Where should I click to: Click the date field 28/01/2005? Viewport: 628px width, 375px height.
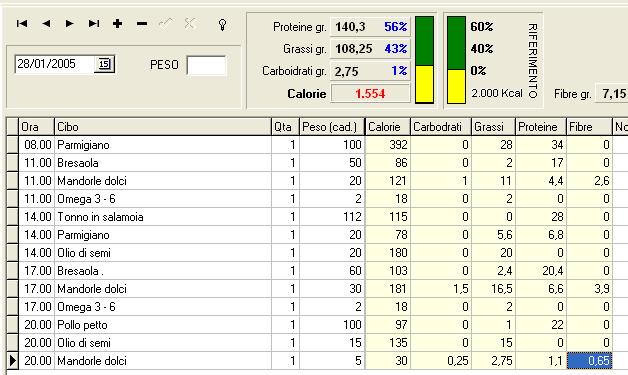pyautogui.click(x=54, y=64)
